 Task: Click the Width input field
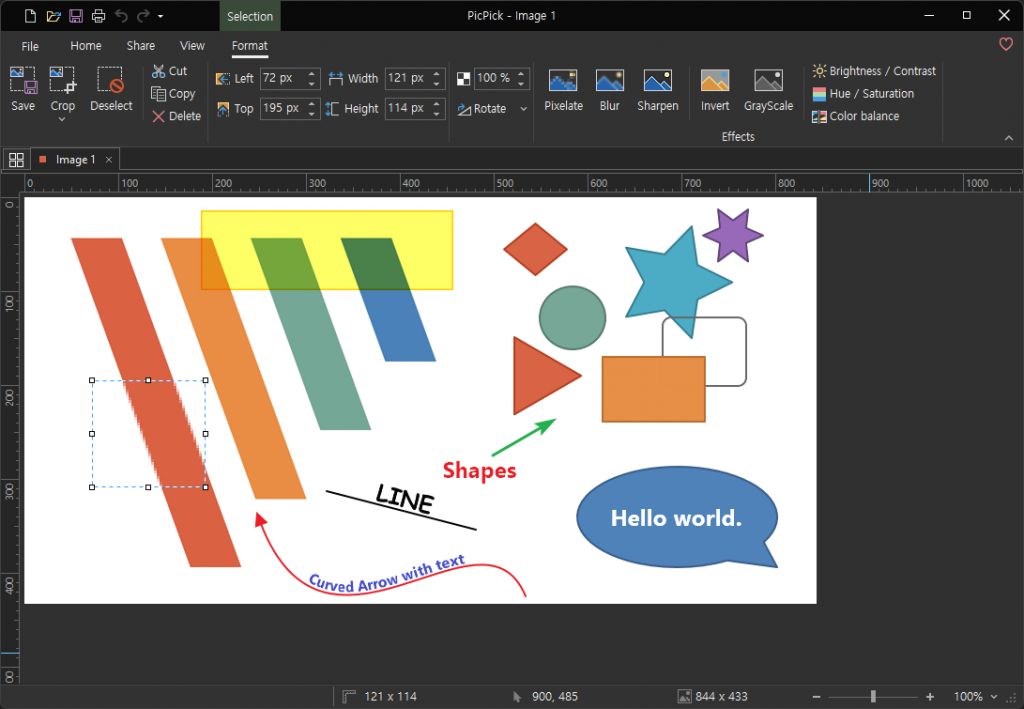click(405, 78)
